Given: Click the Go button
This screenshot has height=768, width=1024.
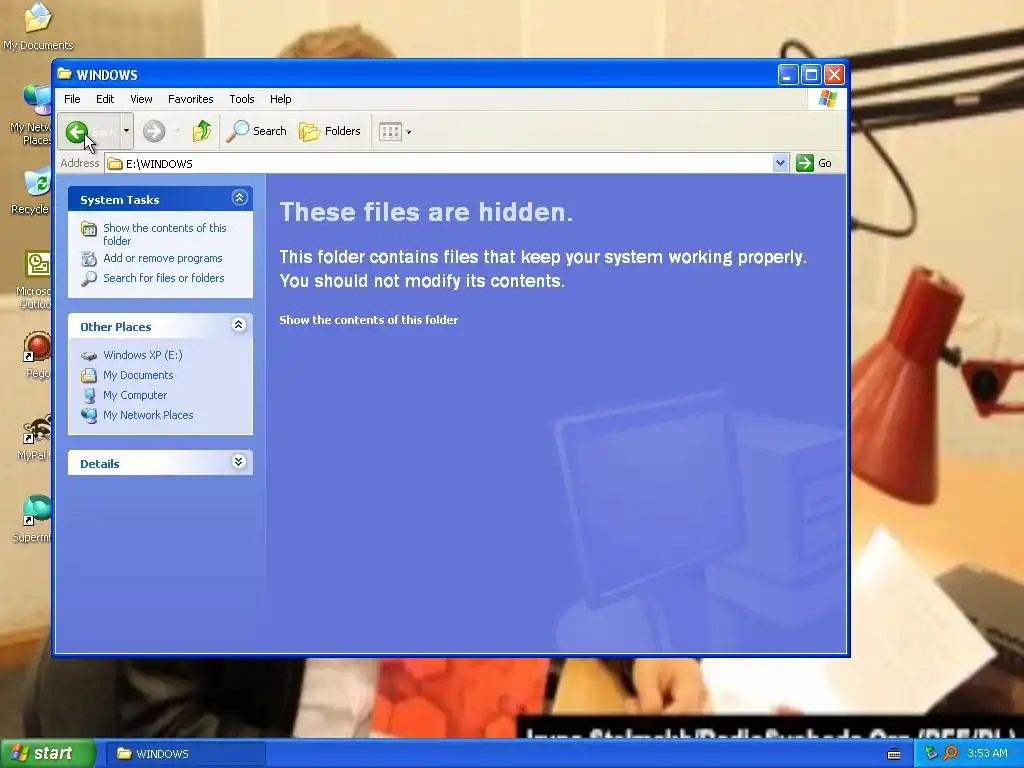Looking at the screenshot, I should pyautogui.click(x=814, y=163).
